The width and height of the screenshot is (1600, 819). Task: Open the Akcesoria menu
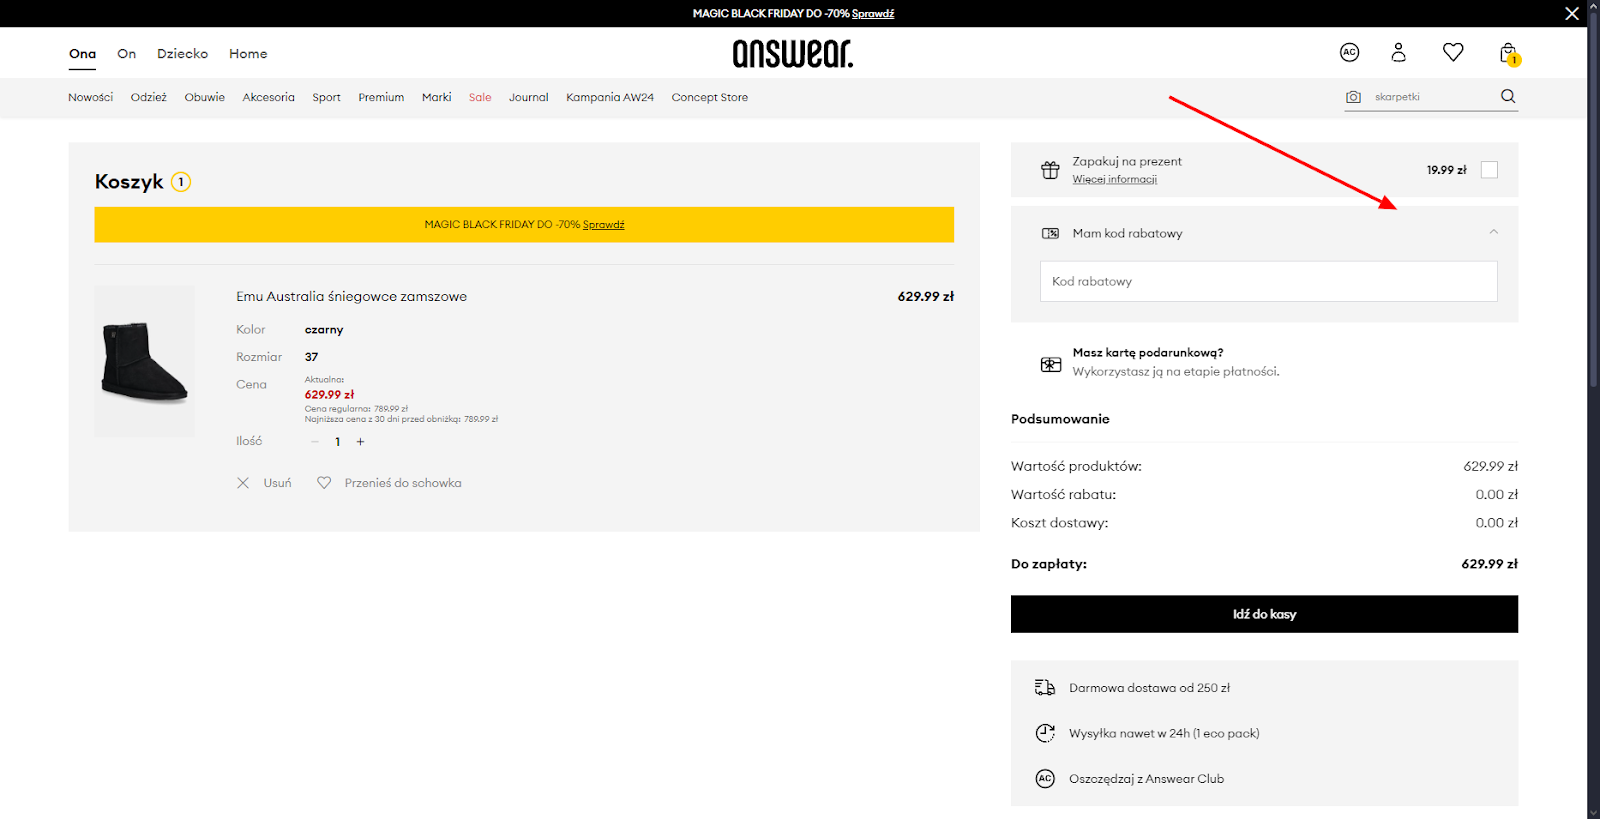click(268, 97)
